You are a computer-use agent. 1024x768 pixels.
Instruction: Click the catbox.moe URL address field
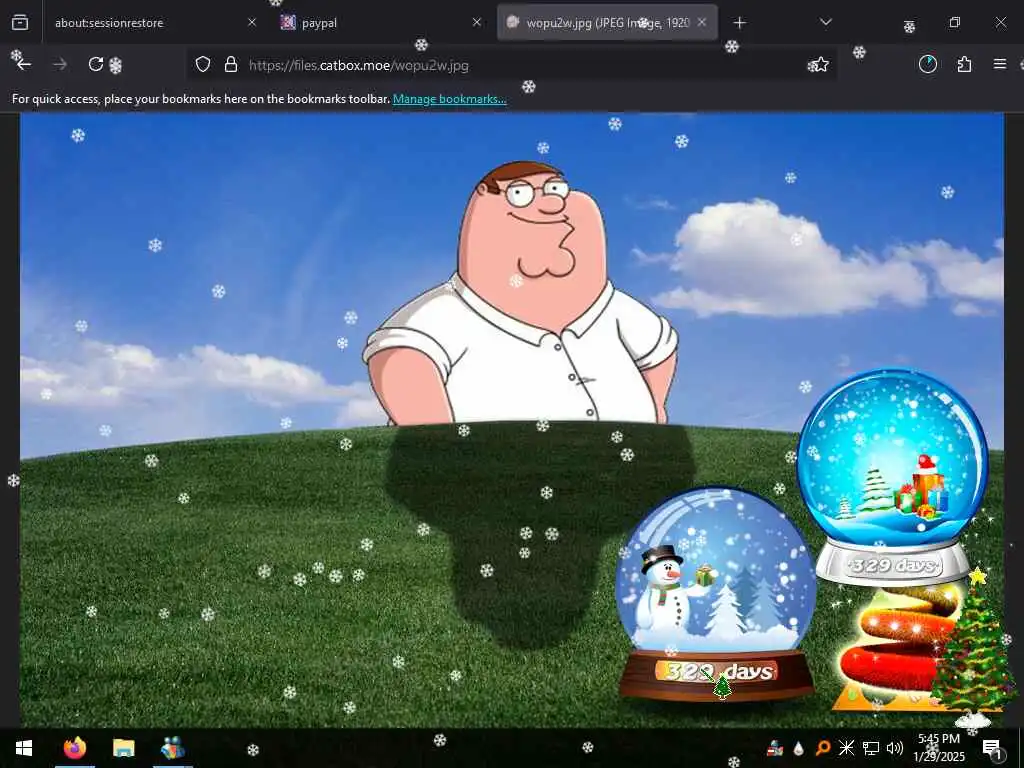511,65
